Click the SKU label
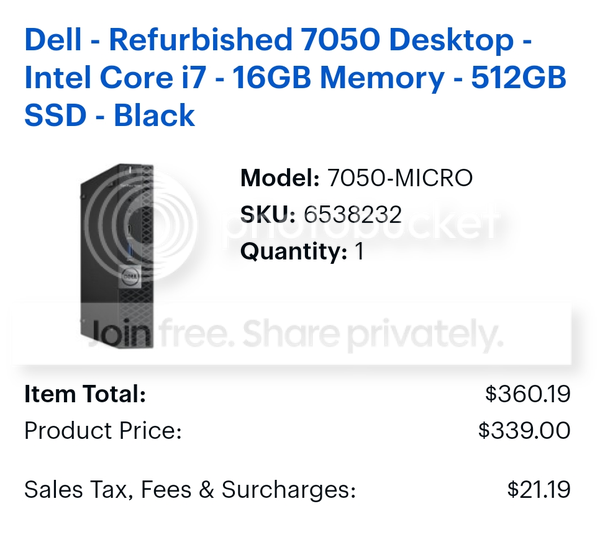This screenshot has width=600, height=550. [268, 214]
